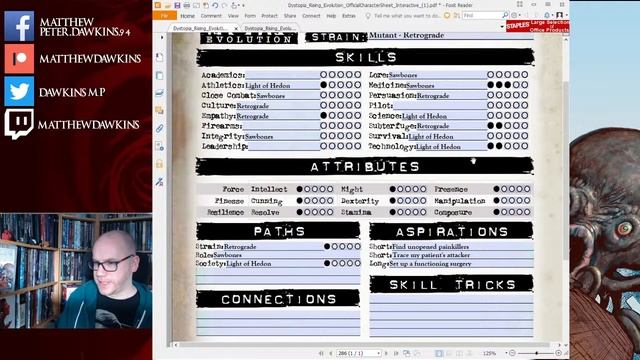
Task: Select the hand tool in quick access toolbar
Action: click(x=234, y=5)
